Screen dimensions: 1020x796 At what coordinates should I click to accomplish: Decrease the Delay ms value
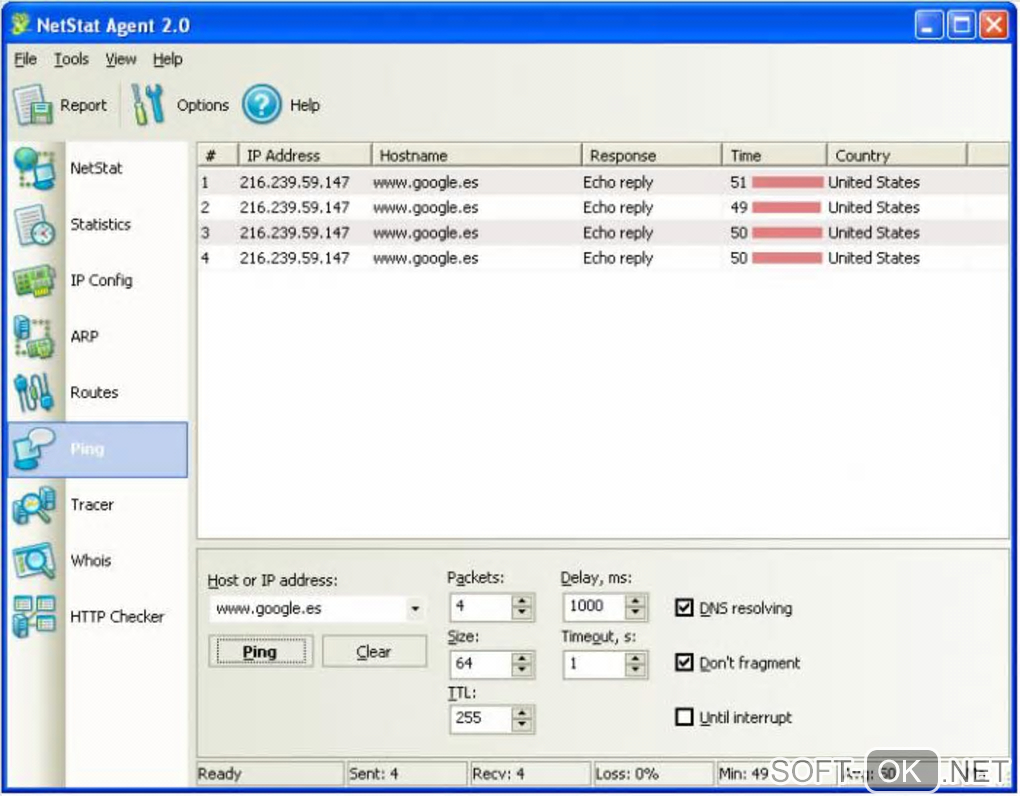click(x=636, y=613)
